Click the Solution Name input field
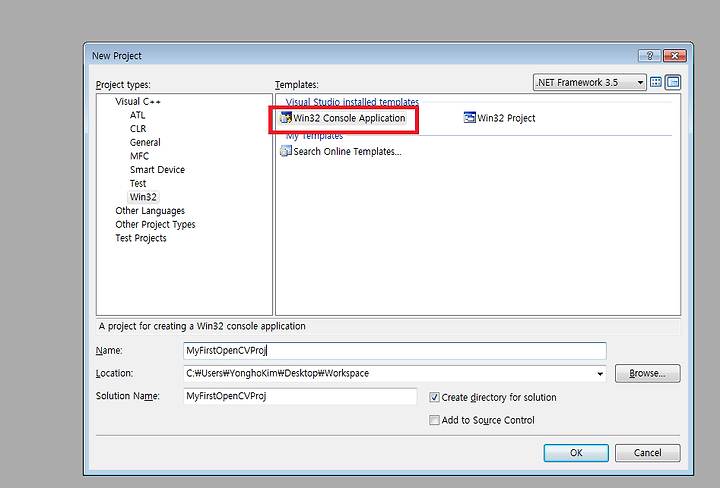The image size is (720, 488). click(x=300, y=396)
